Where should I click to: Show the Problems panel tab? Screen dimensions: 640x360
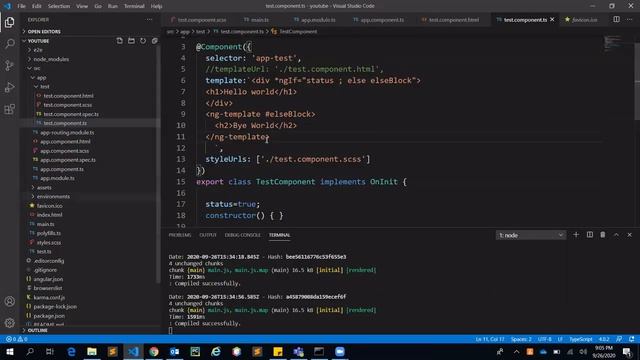pyautogui.click(x=180, y=235)
